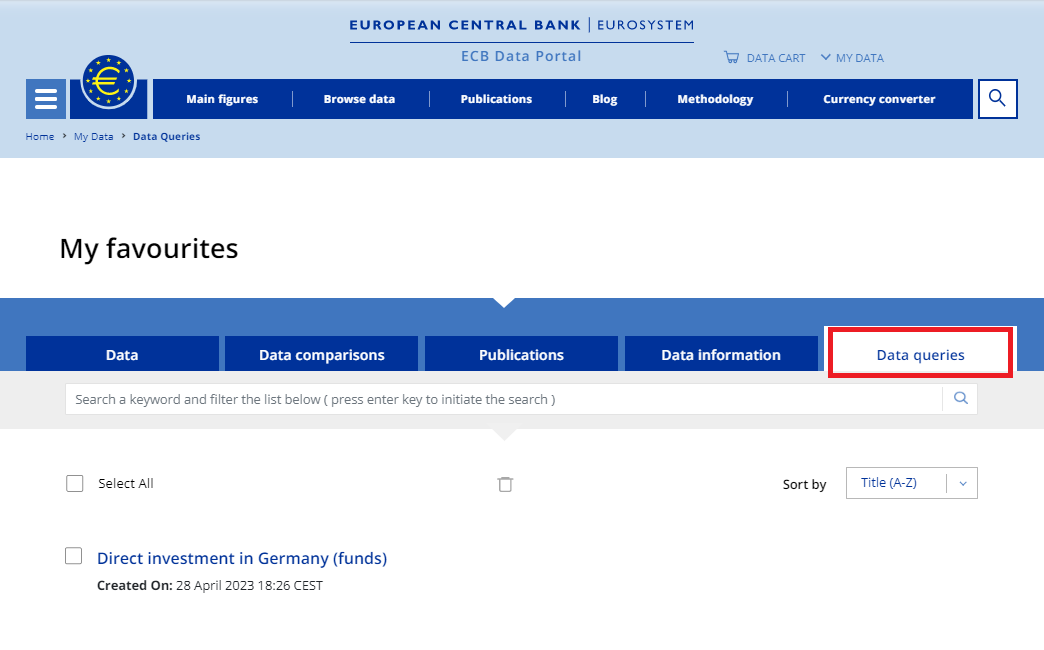Go to Home in the breadcrumb

pos(40,137)
